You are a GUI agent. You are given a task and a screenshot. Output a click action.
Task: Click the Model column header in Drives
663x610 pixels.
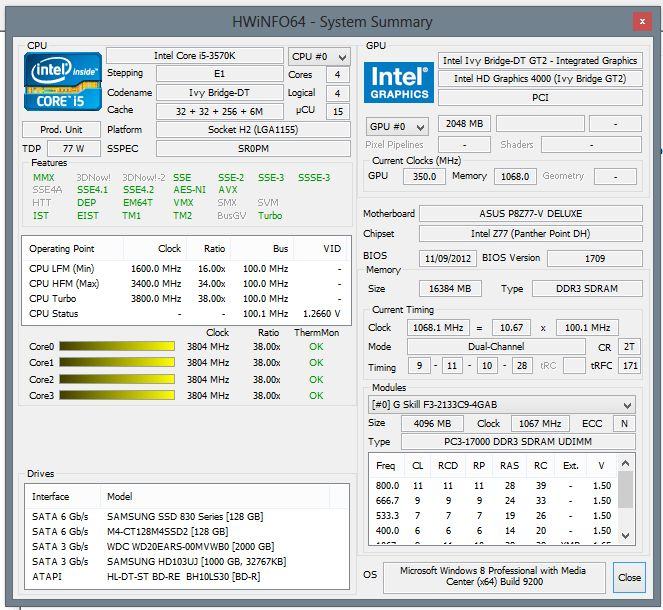click(x=215, y=496)
